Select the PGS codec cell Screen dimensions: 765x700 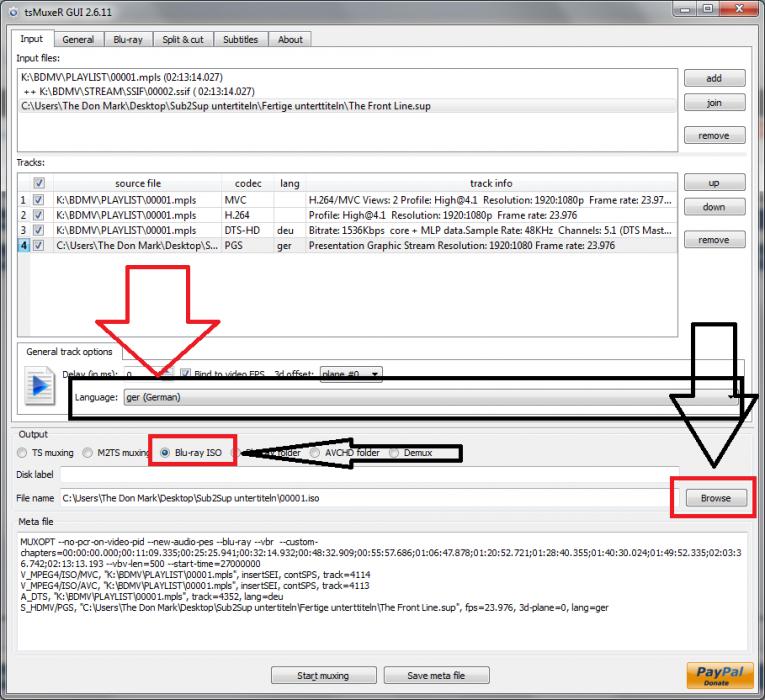[x=248, y=245]
